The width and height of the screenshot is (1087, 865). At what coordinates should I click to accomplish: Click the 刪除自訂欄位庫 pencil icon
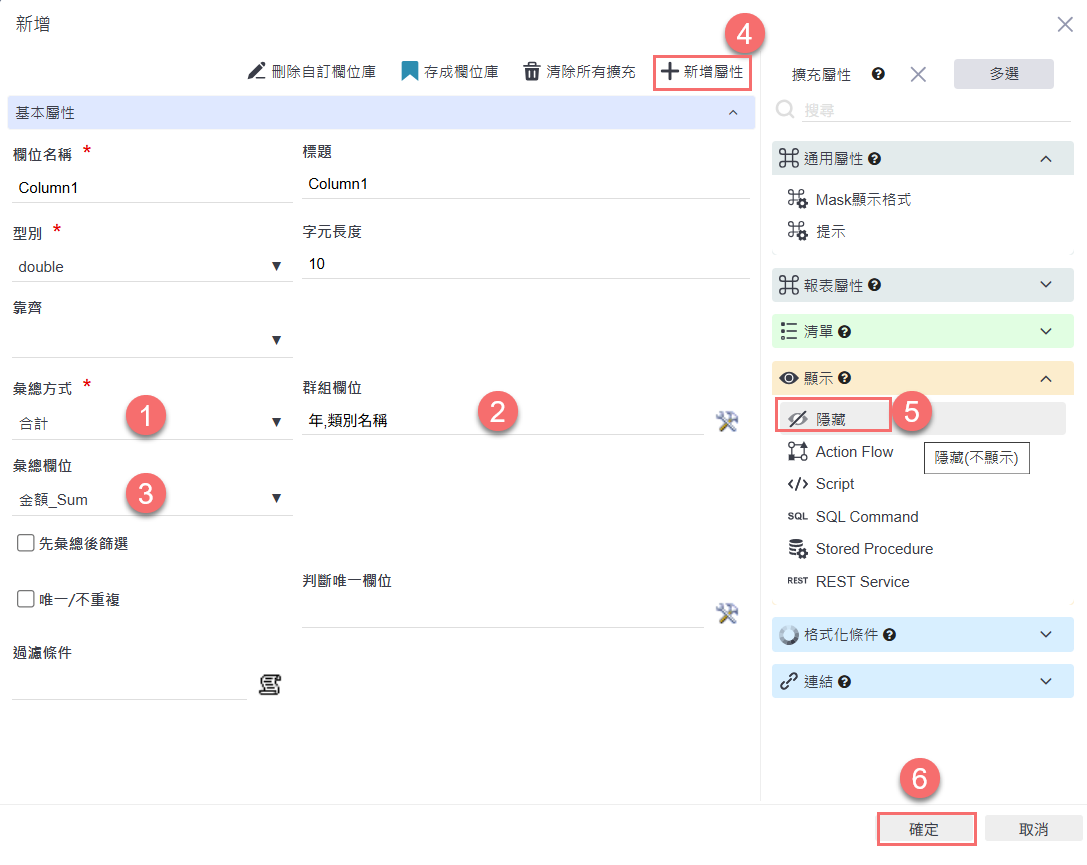coord(257,72)
